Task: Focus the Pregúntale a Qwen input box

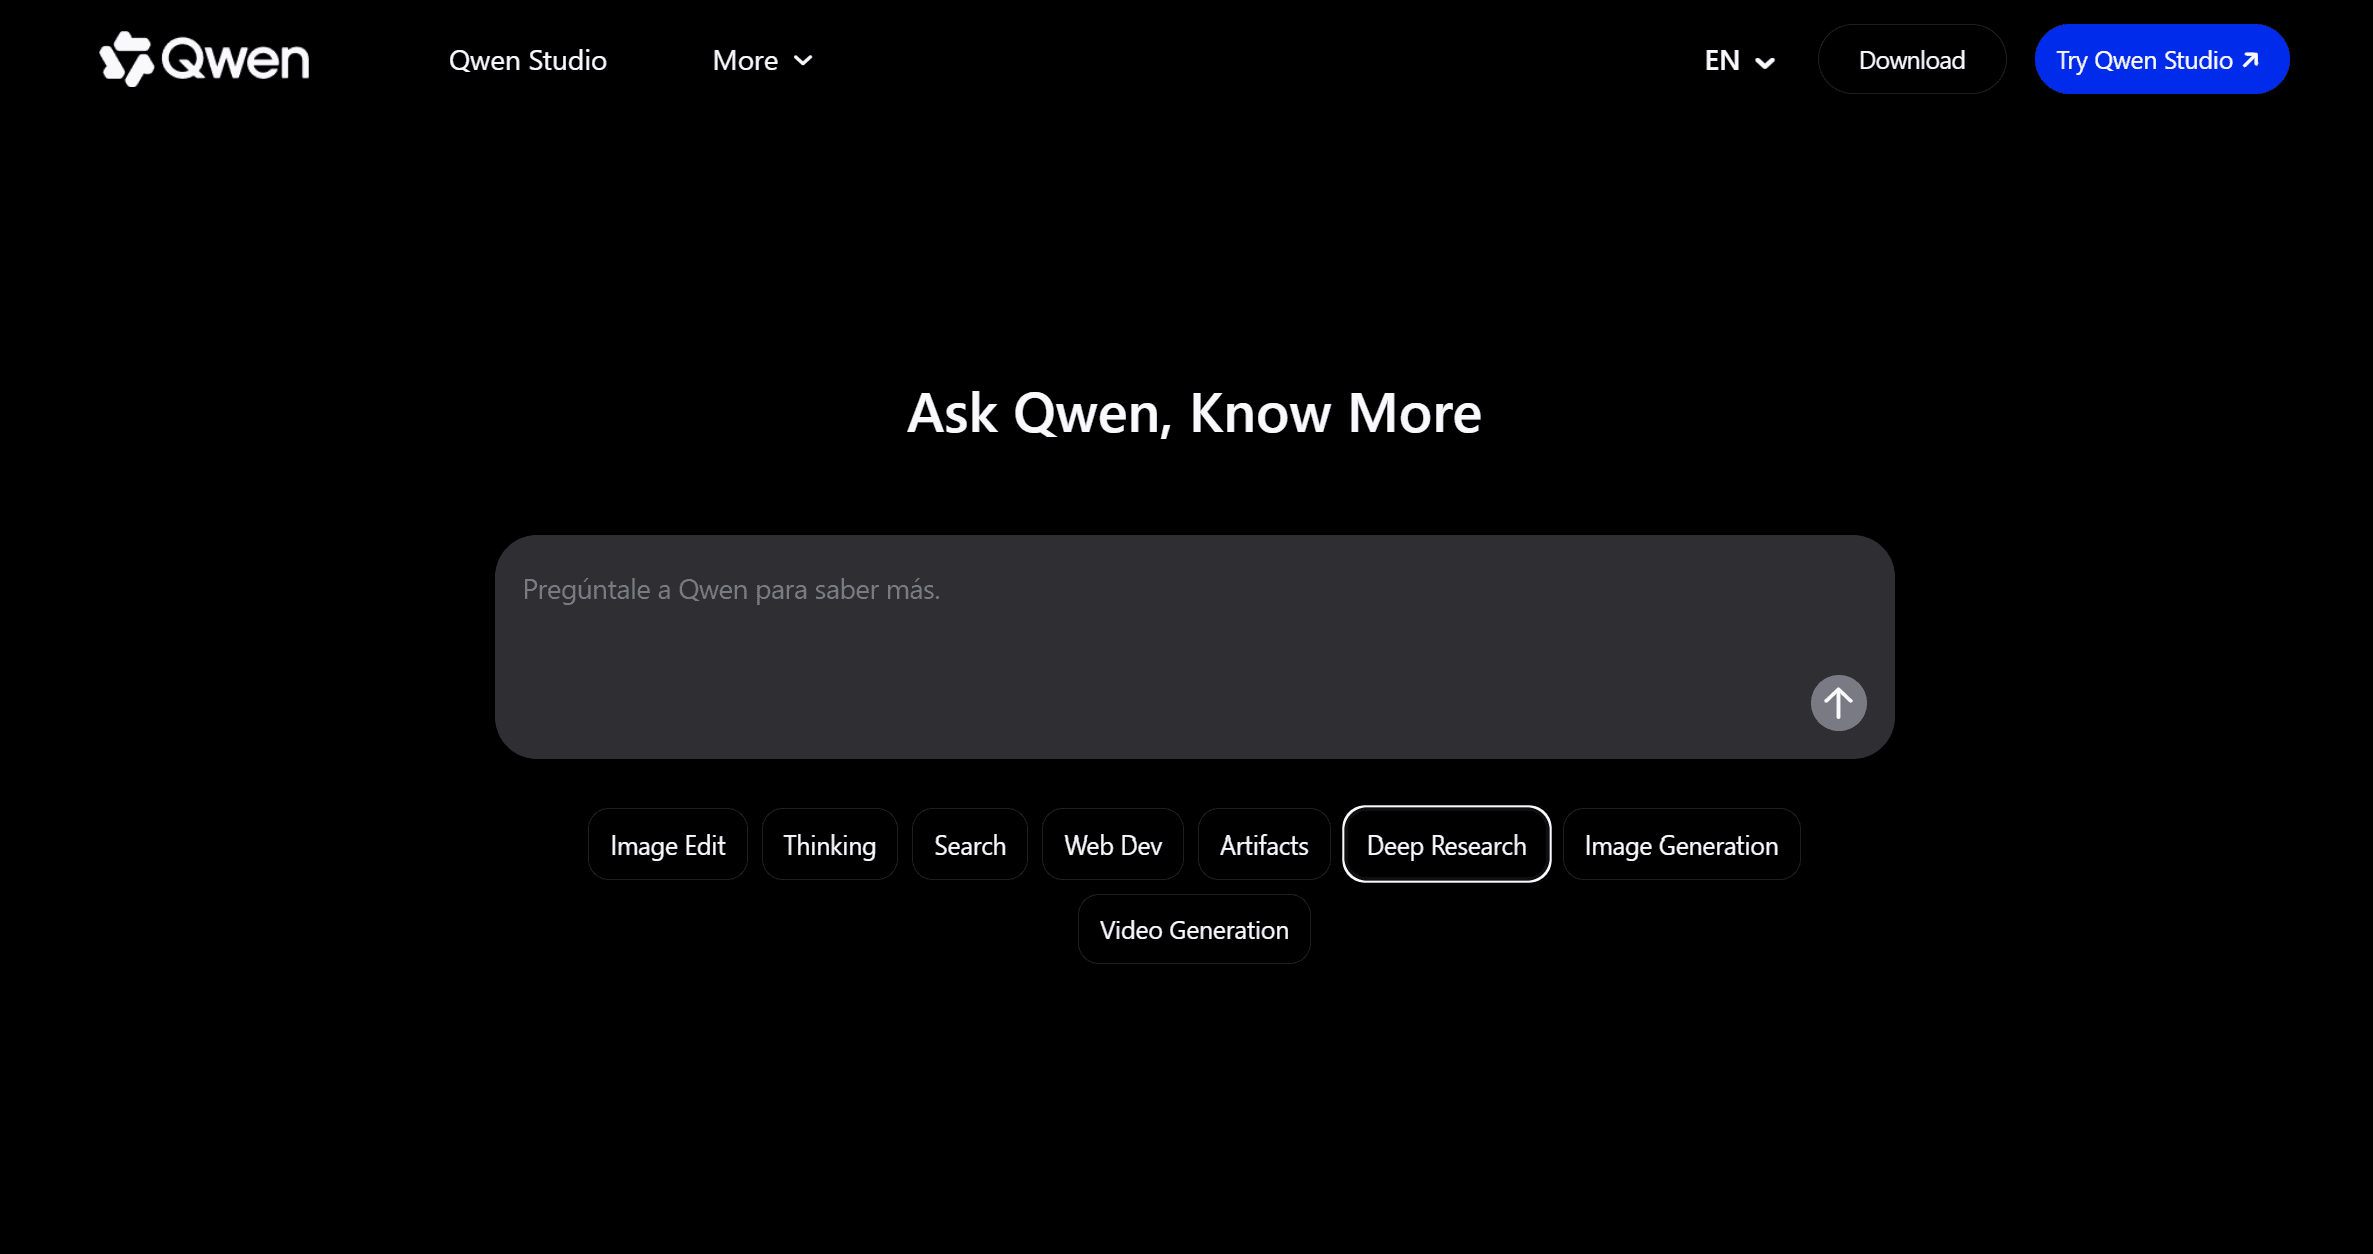Action: (1194, 646)
